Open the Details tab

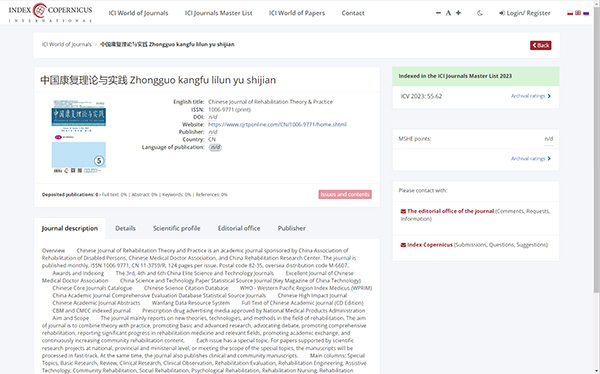[126, 228]
